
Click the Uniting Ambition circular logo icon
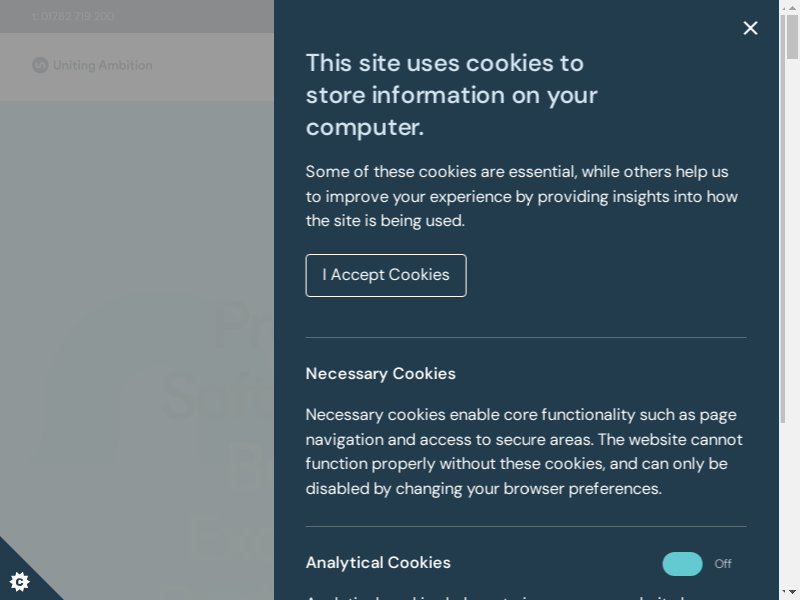click(40, 65)
